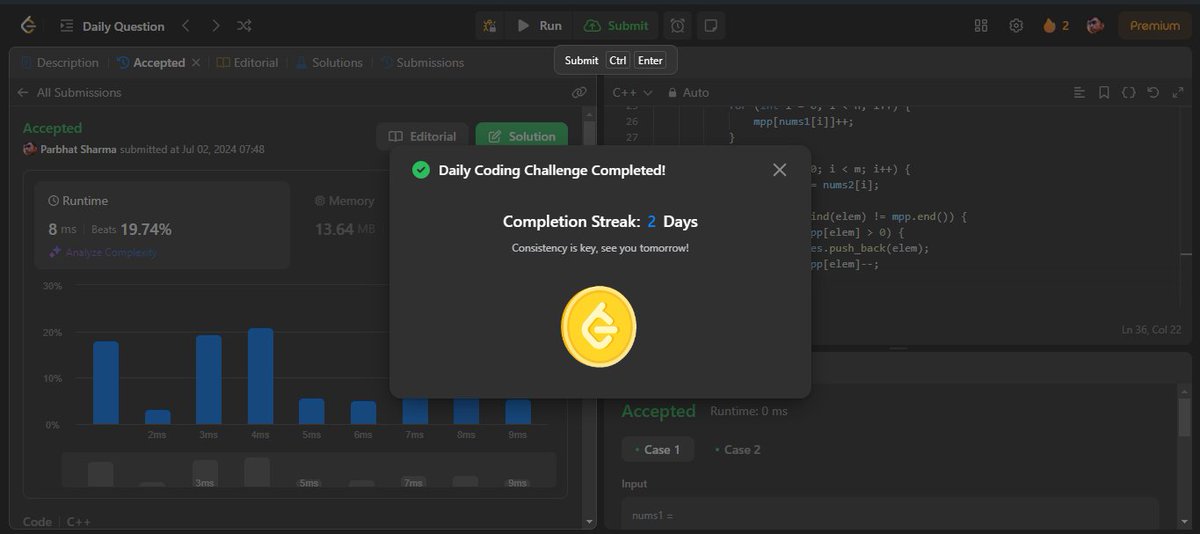
Task: Run the code
Action: (540, 26)
